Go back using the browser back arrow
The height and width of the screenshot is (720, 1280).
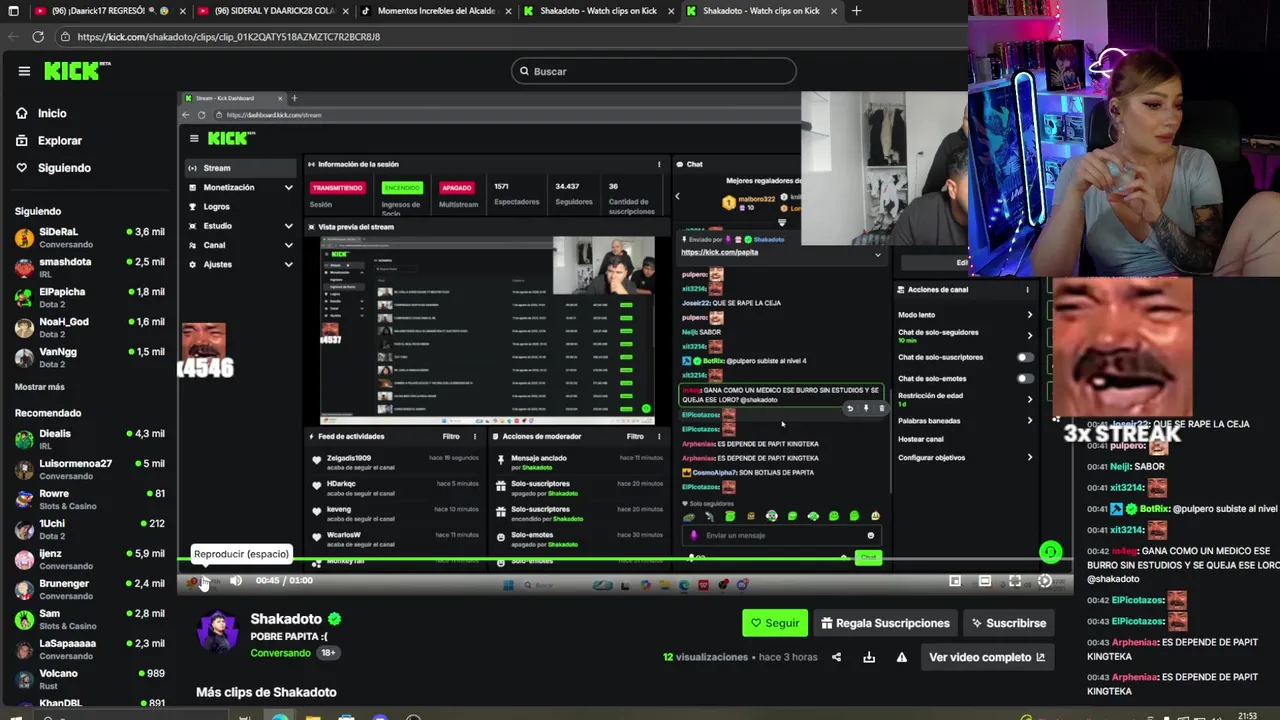click(x=13, y=36)
